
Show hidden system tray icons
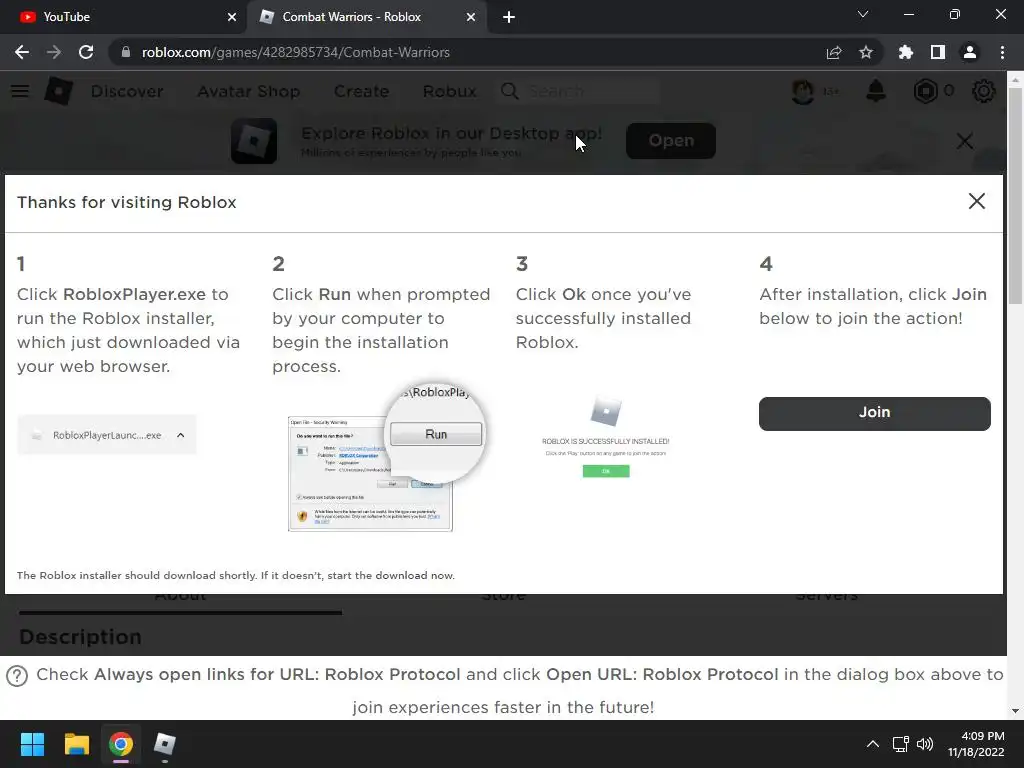pos(872,744)
